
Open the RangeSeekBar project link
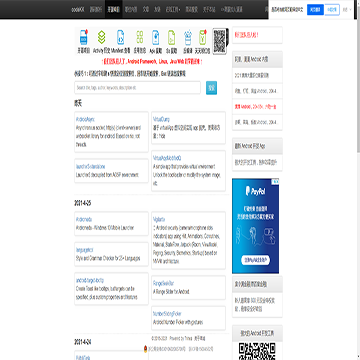point(163,283)
